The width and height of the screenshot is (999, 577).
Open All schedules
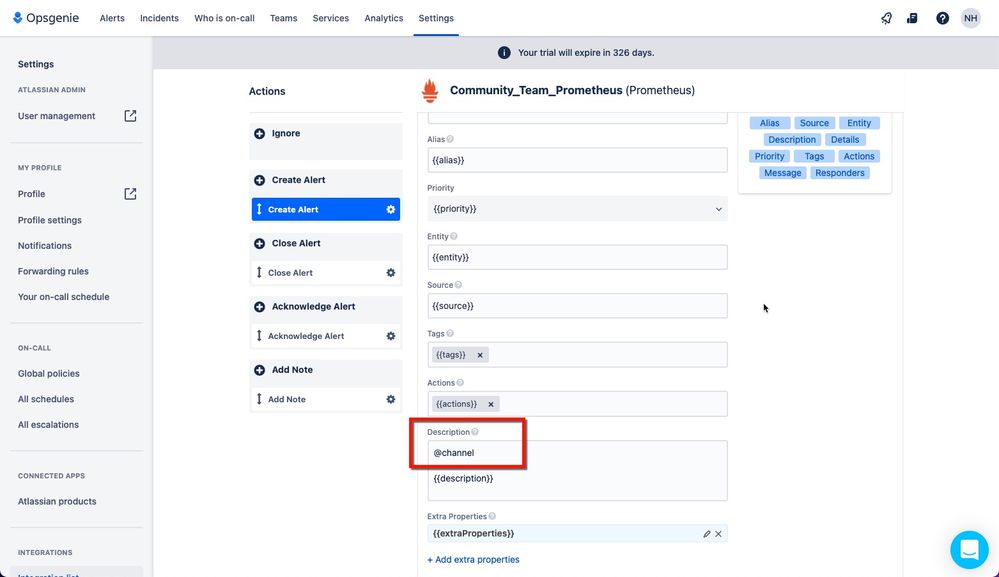(x=46, y=399)
